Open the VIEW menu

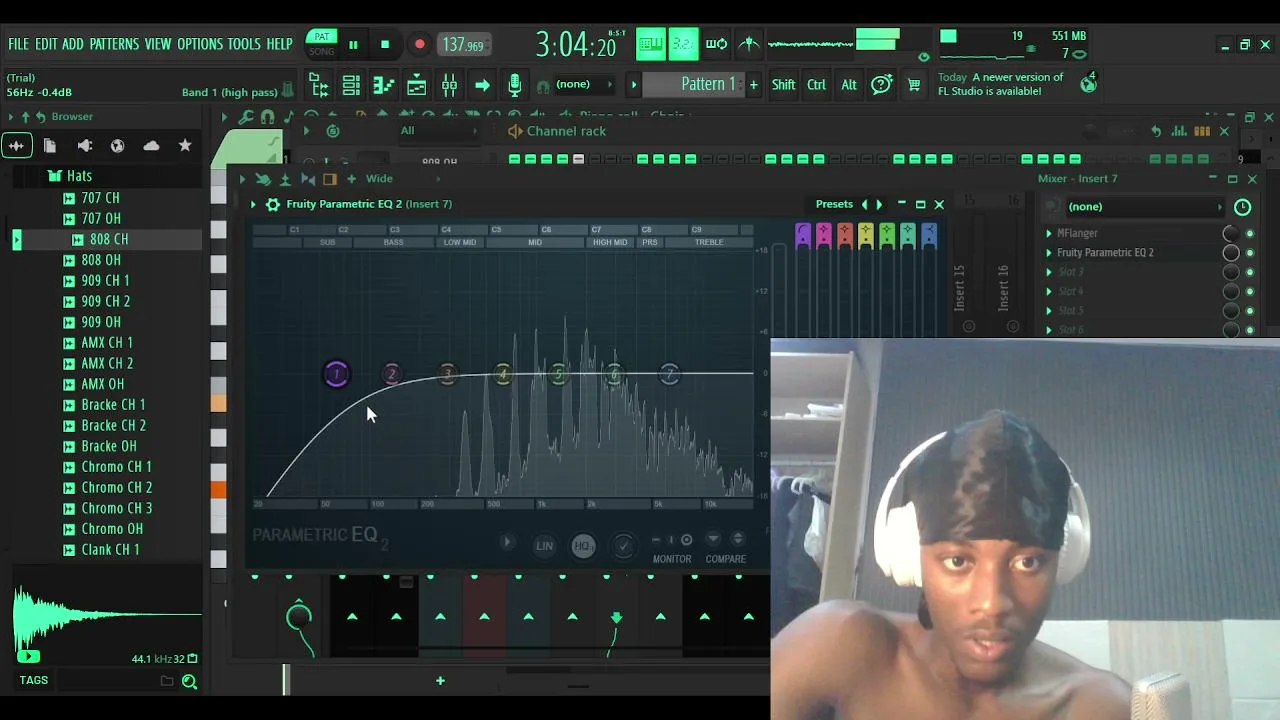click(158, 44)
